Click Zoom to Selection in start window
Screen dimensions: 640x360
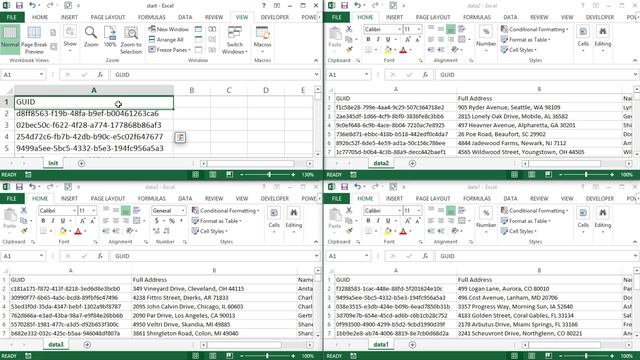click(131, 40)
